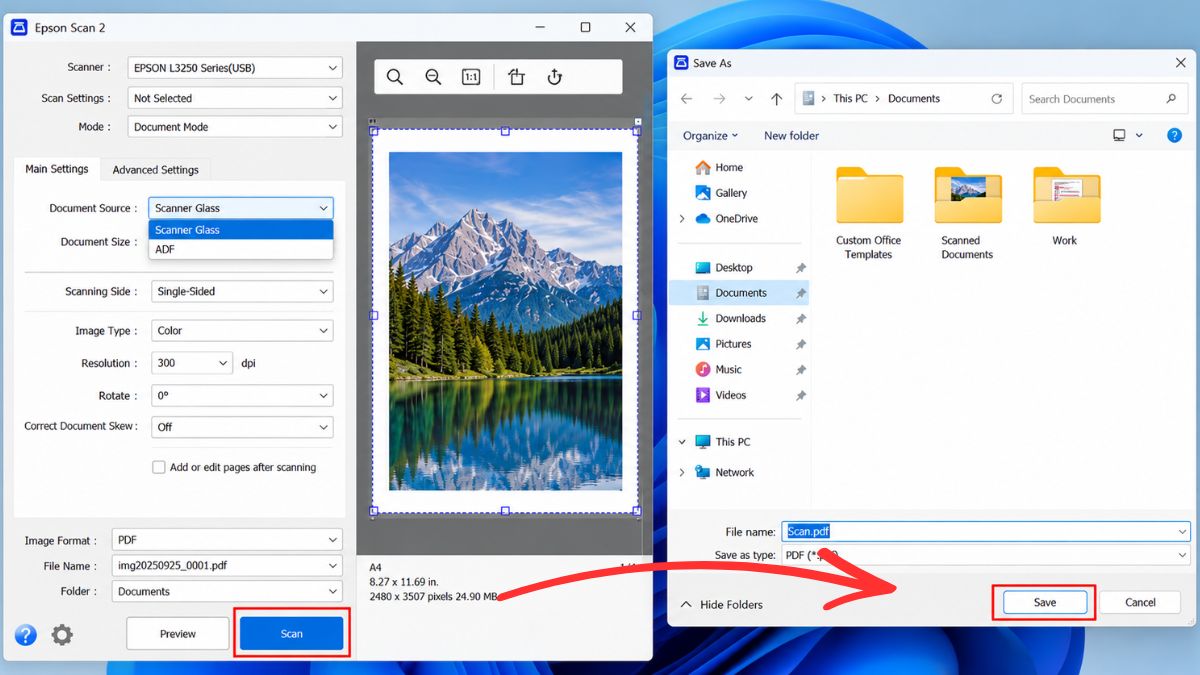The height and width of the screenshot is (675, 1200).
Task: Choose ADF from Document Source list
Action: (x=240, y=249)
